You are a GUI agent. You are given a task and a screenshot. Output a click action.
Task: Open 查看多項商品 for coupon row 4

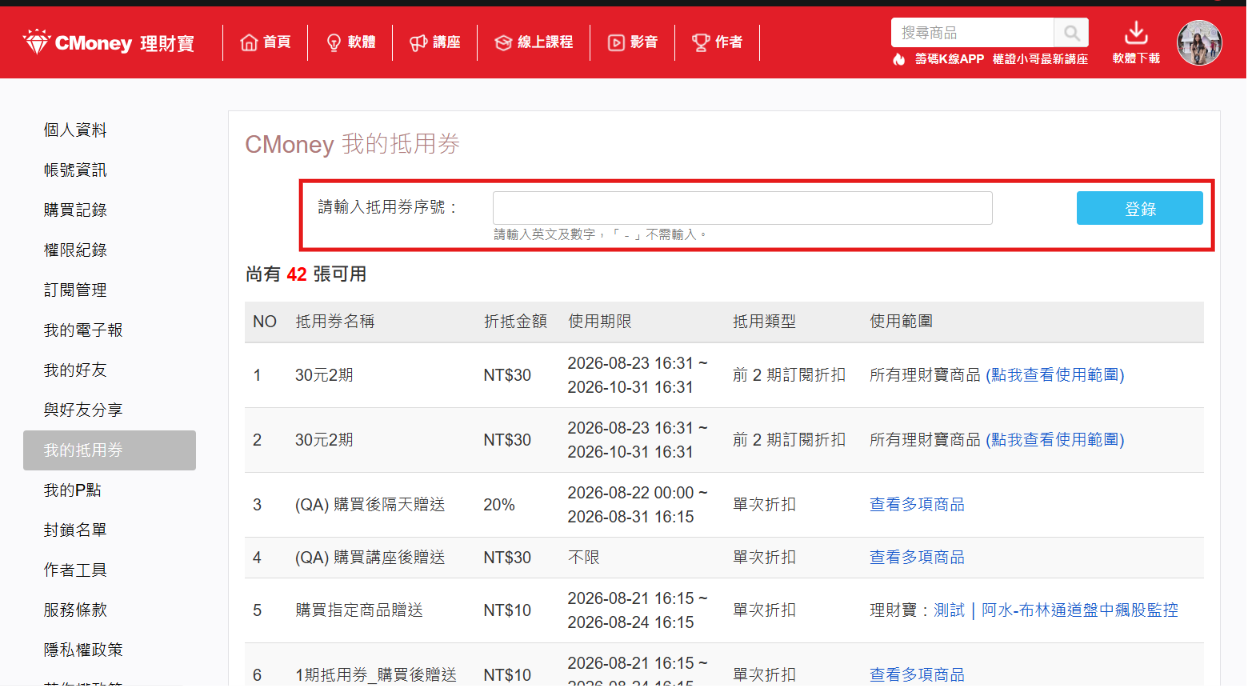pyautogui.click(x=917, y=557)
